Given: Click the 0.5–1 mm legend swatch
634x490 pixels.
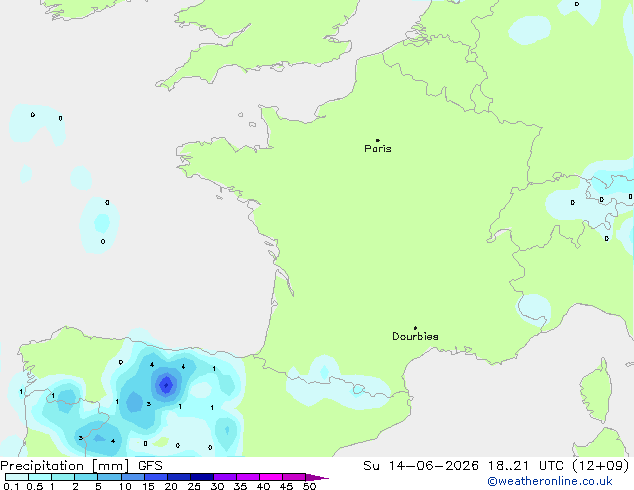Looking at the screenshot, I should pos(40,477).
